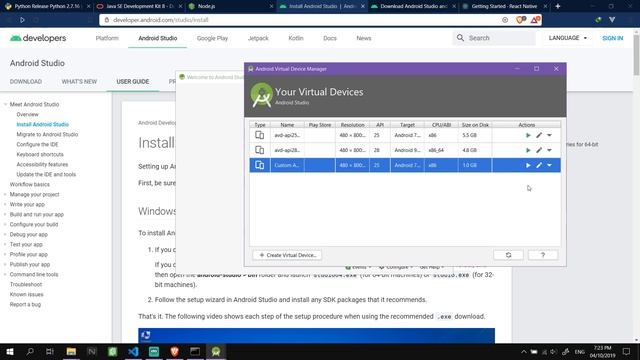The width and height of the screenshot is (640, 360).
Task: Click Android Studio logo in AVD Manager header
Action: (262, 95)
